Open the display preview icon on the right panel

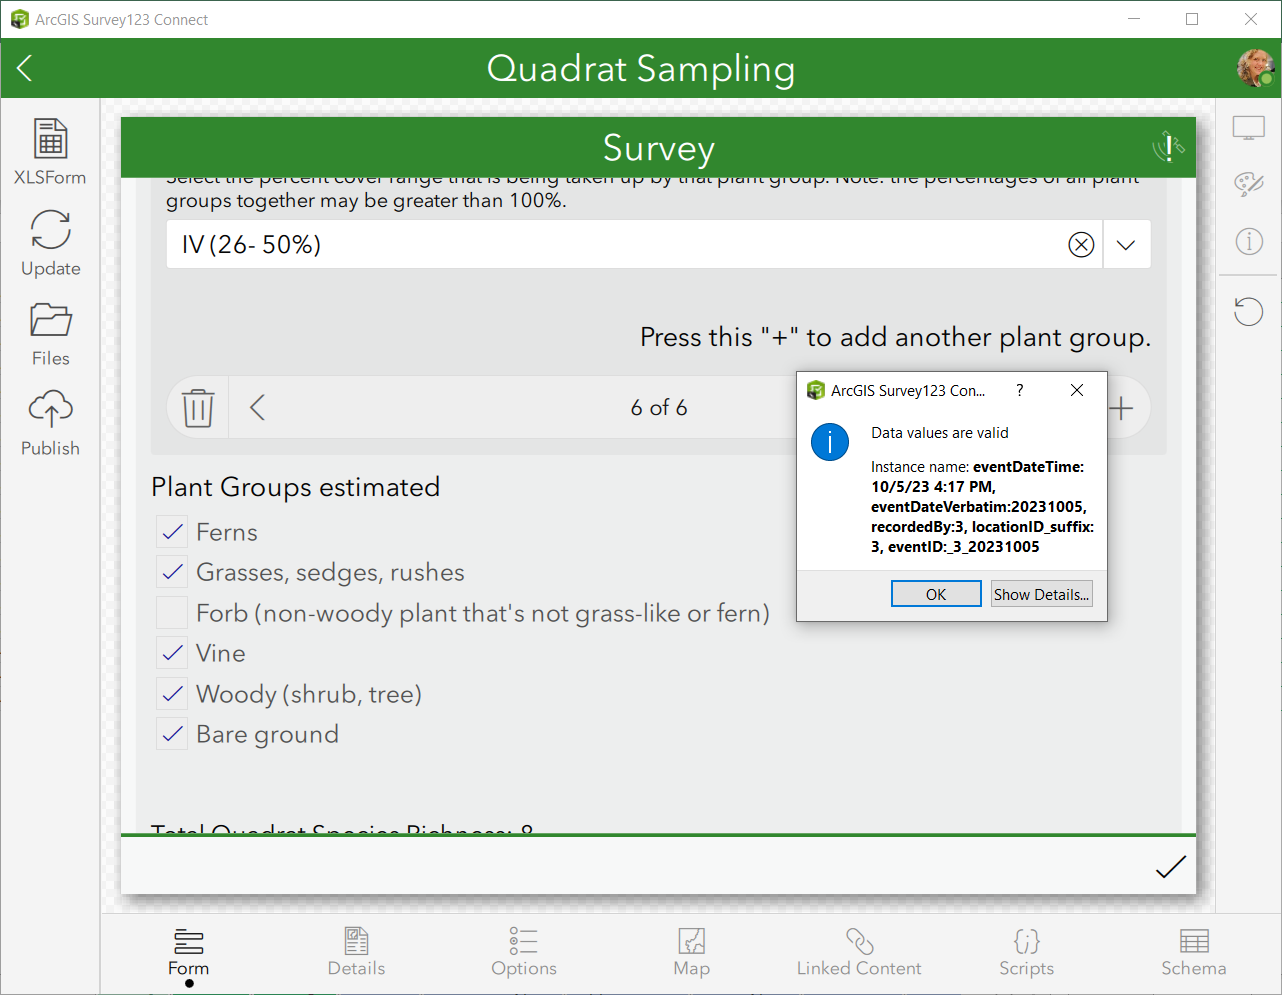1248,127
